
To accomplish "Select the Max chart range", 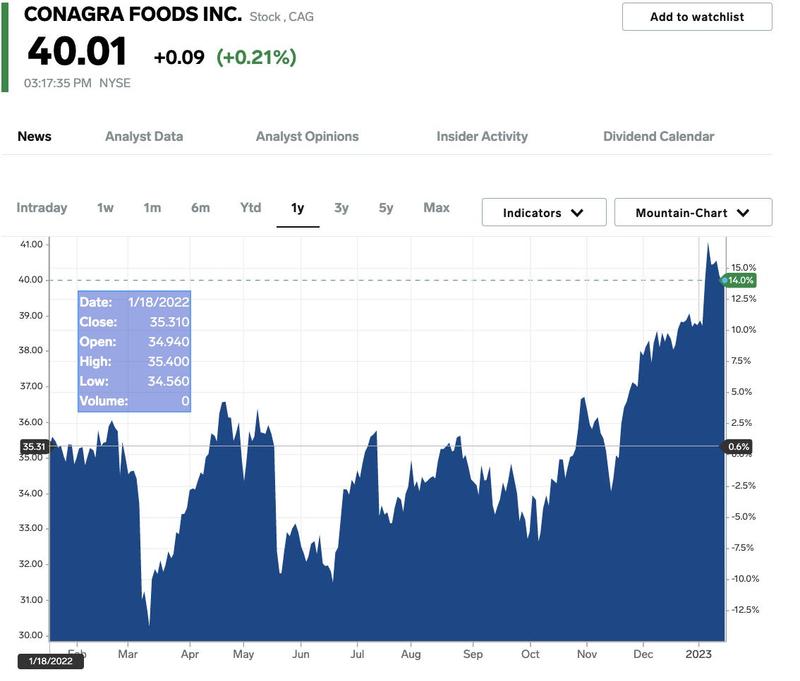I will [x=436, y=208].
